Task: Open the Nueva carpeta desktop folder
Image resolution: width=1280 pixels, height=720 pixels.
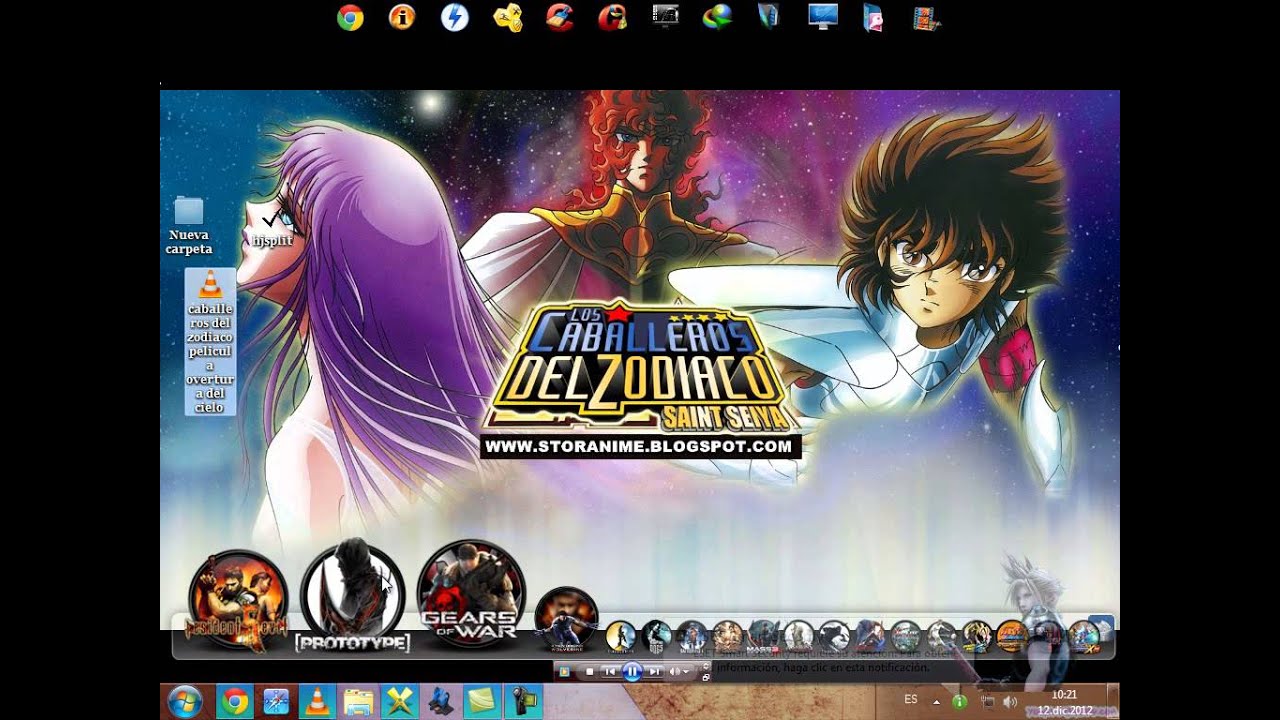Action: point(189,226)
